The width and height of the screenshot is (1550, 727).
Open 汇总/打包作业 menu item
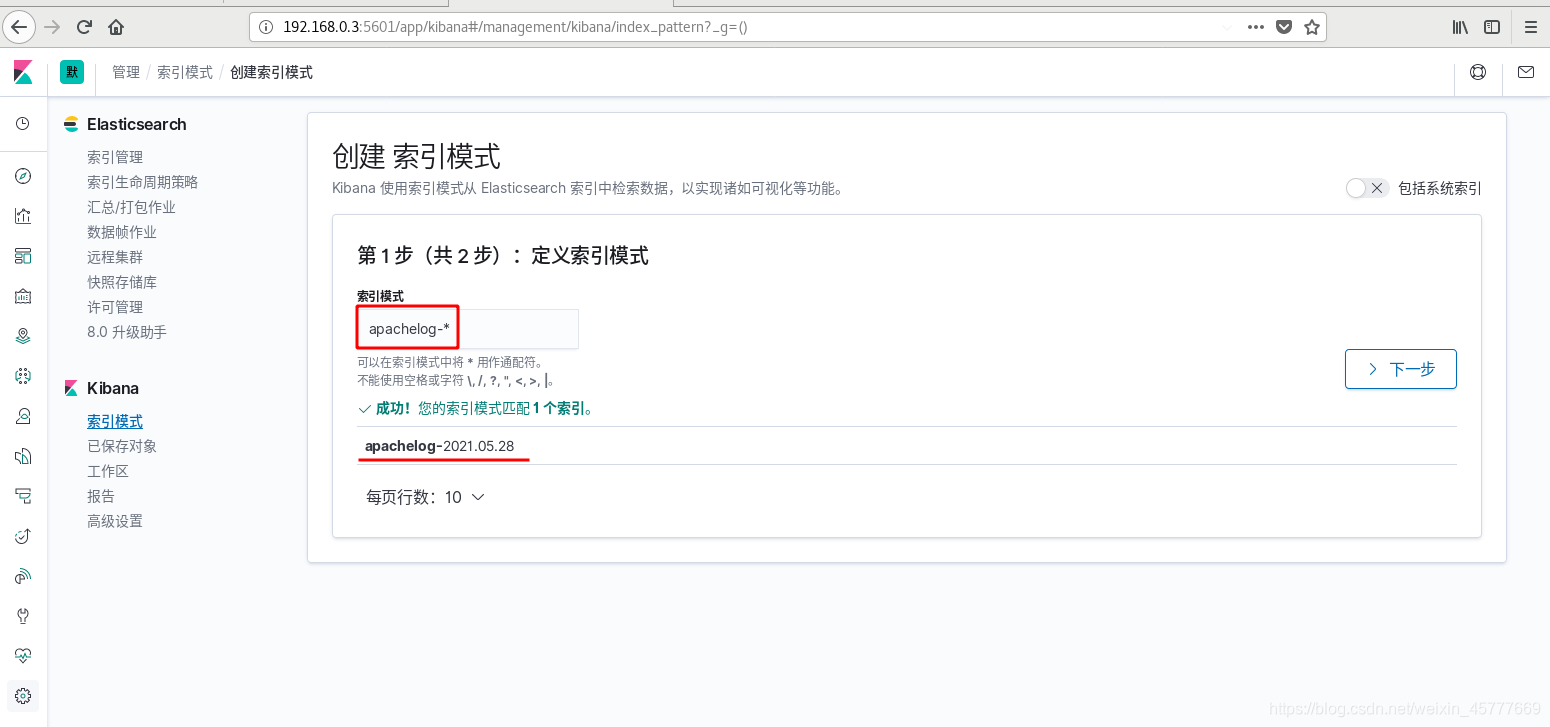click(x=131, y=207)
